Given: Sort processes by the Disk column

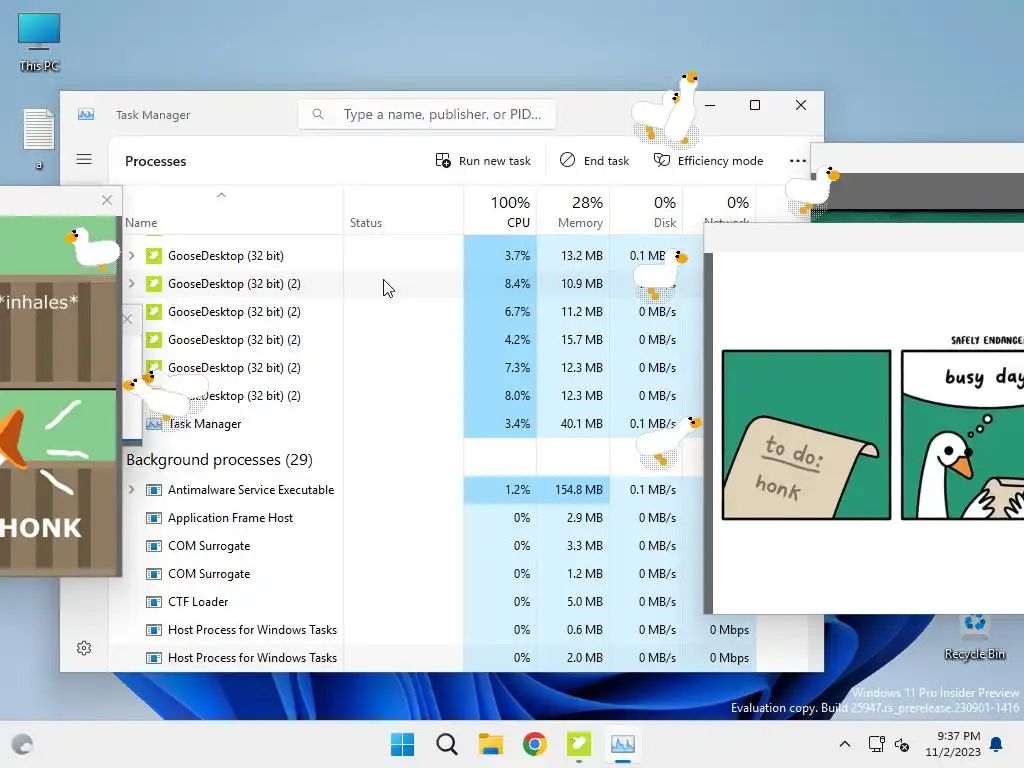Looking at the screenshot, I should pyautogui.click(x=647, y=211).
